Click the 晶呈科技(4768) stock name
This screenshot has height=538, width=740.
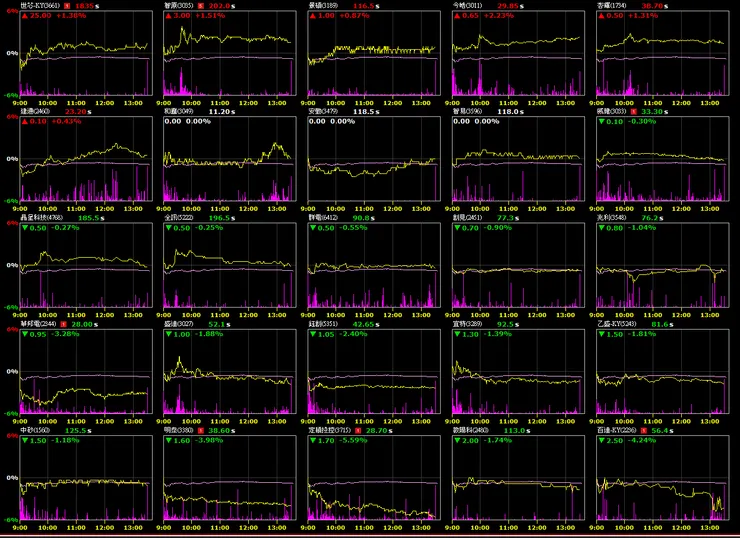tap(42, 218)
